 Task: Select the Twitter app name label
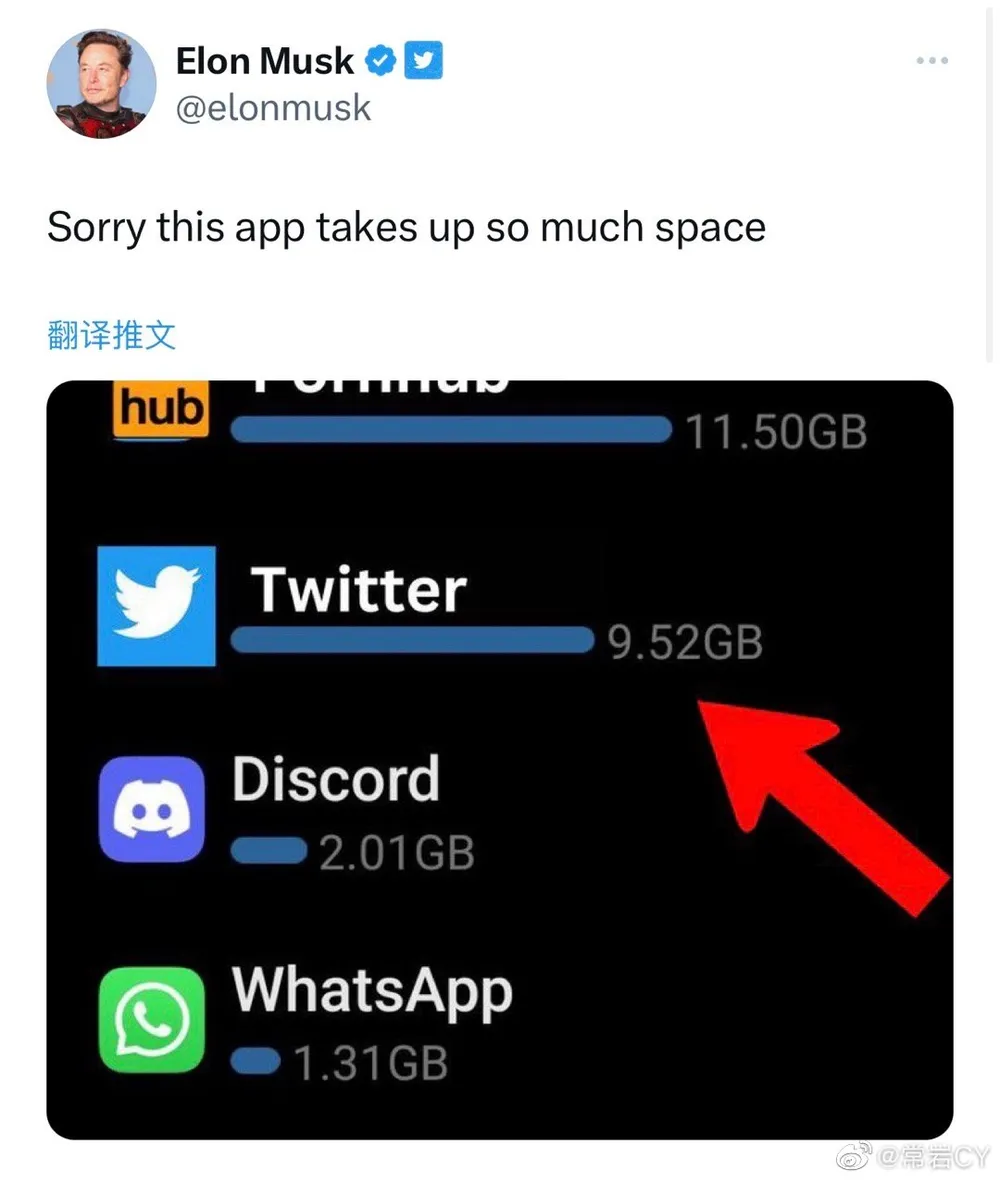click(358, 589)
